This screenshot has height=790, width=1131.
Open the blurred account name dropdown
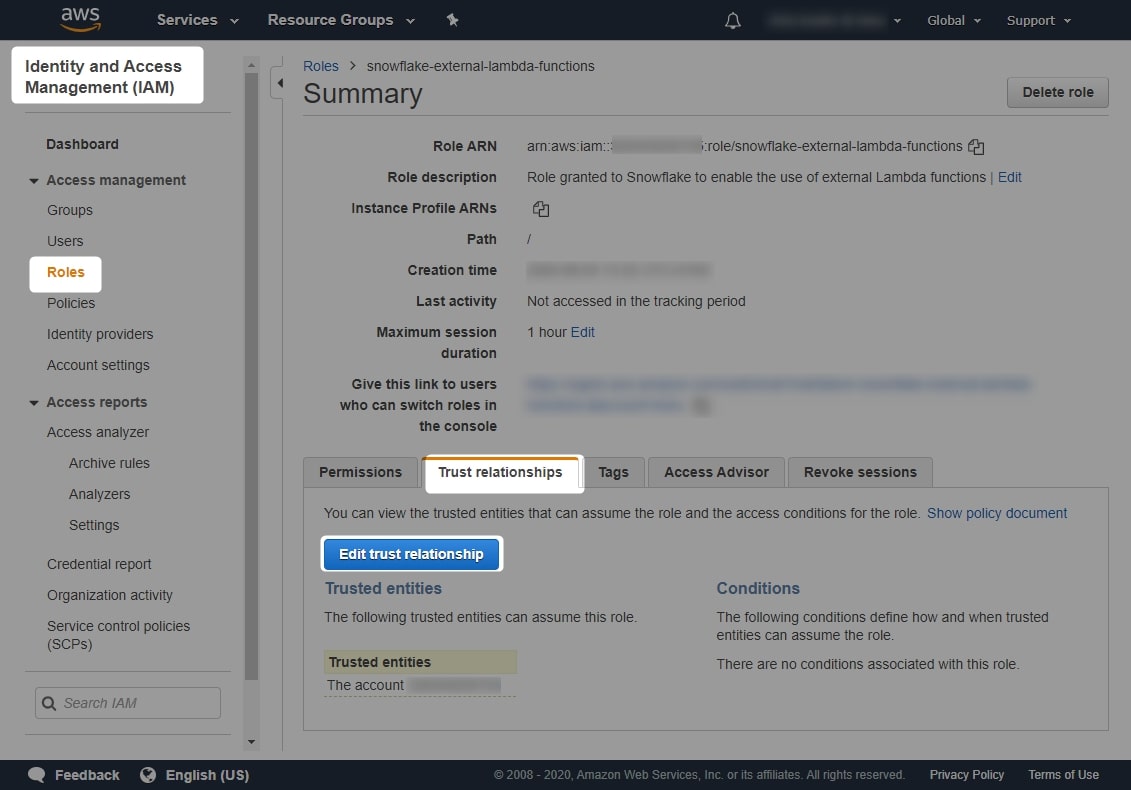coord(834,20)
